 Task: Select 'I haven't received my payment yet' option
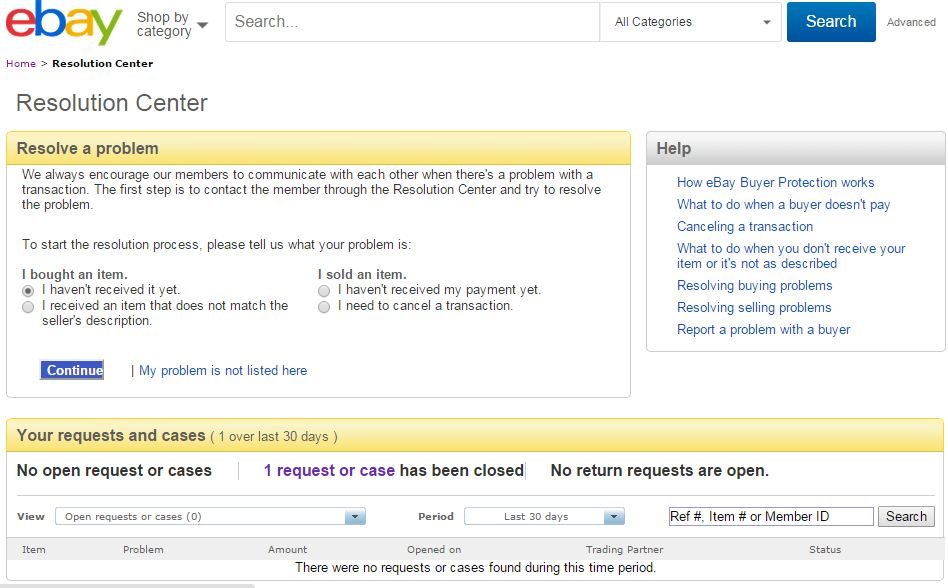click(x=324, y=291)
